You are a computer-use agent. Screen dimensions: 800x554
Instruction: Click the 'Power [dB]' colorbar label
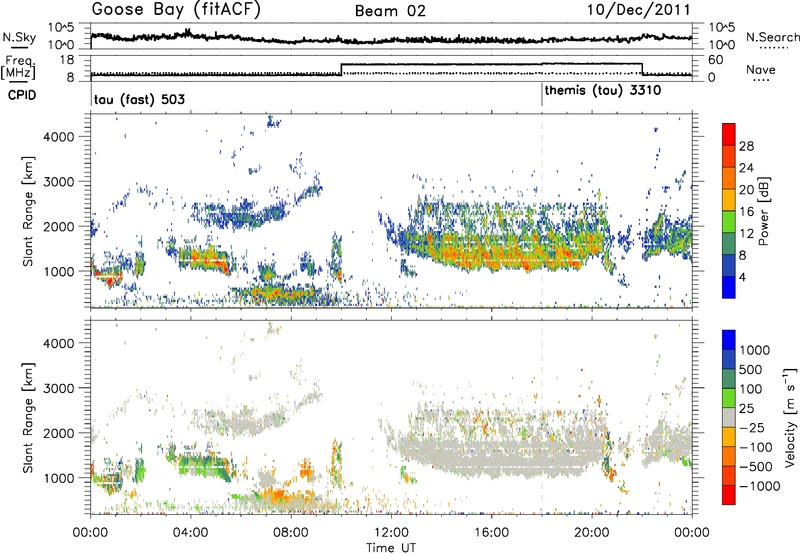(x=764, y=211)
